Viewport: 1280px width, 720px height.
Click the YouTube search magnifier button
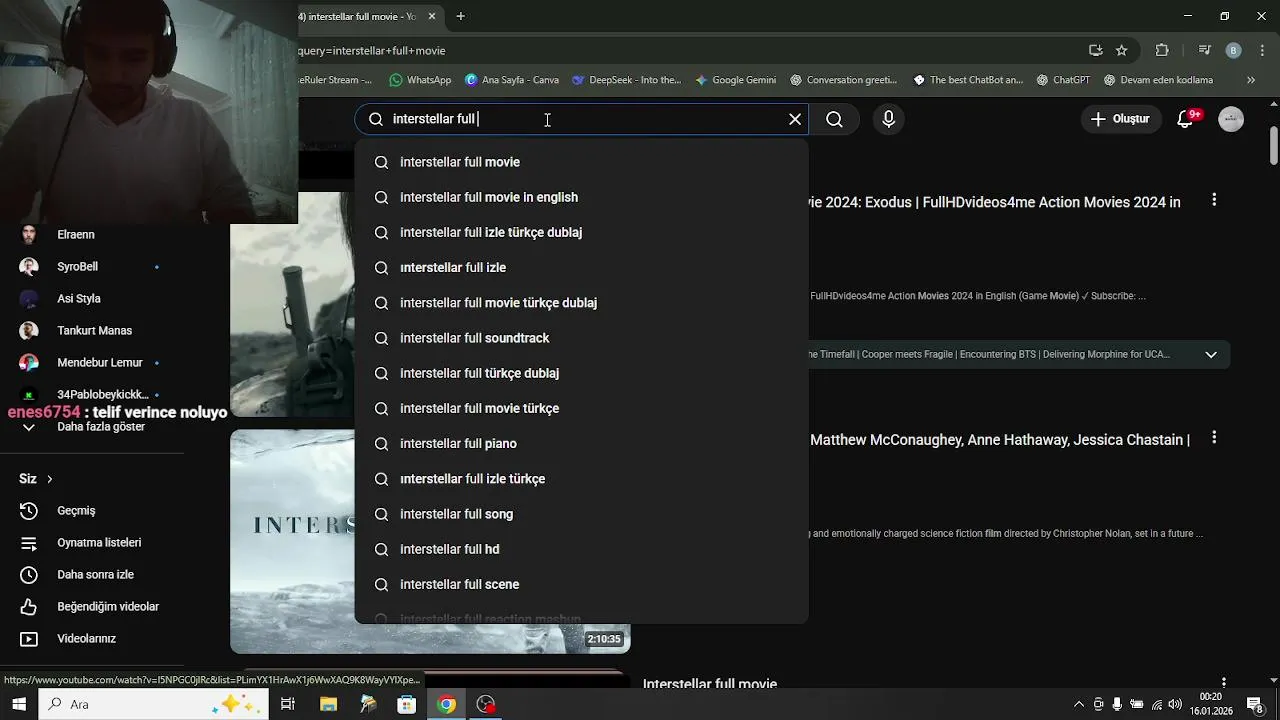(x=835, y=119)
